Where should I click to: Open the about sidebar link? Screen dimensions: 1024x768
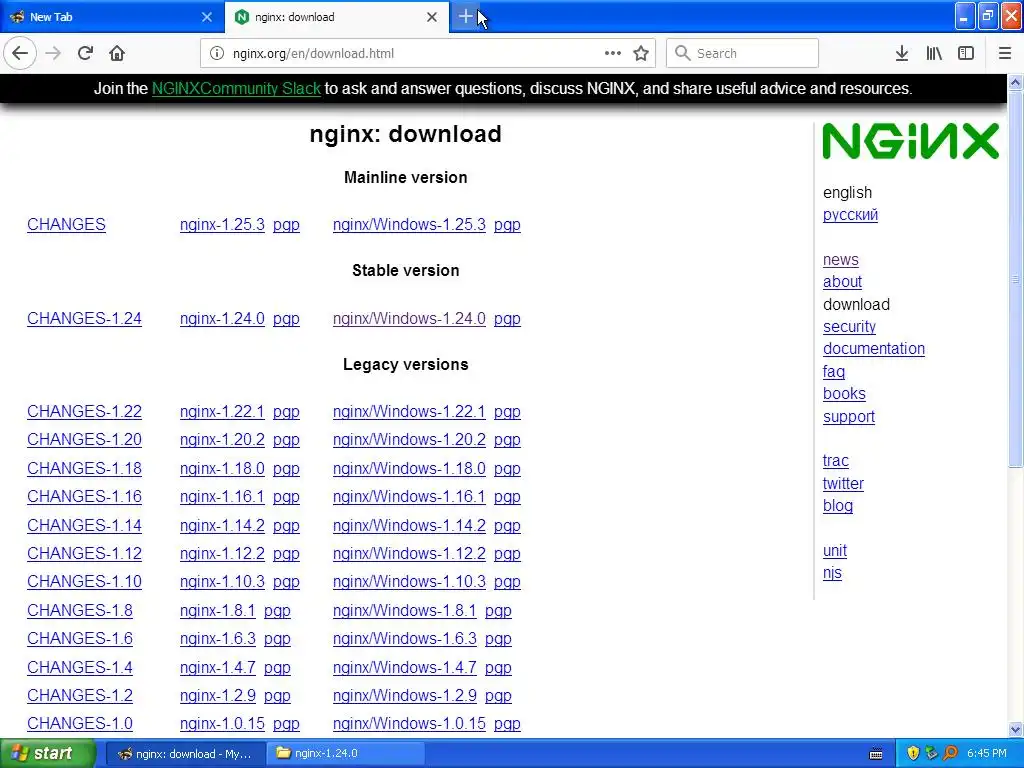[842, 282]
